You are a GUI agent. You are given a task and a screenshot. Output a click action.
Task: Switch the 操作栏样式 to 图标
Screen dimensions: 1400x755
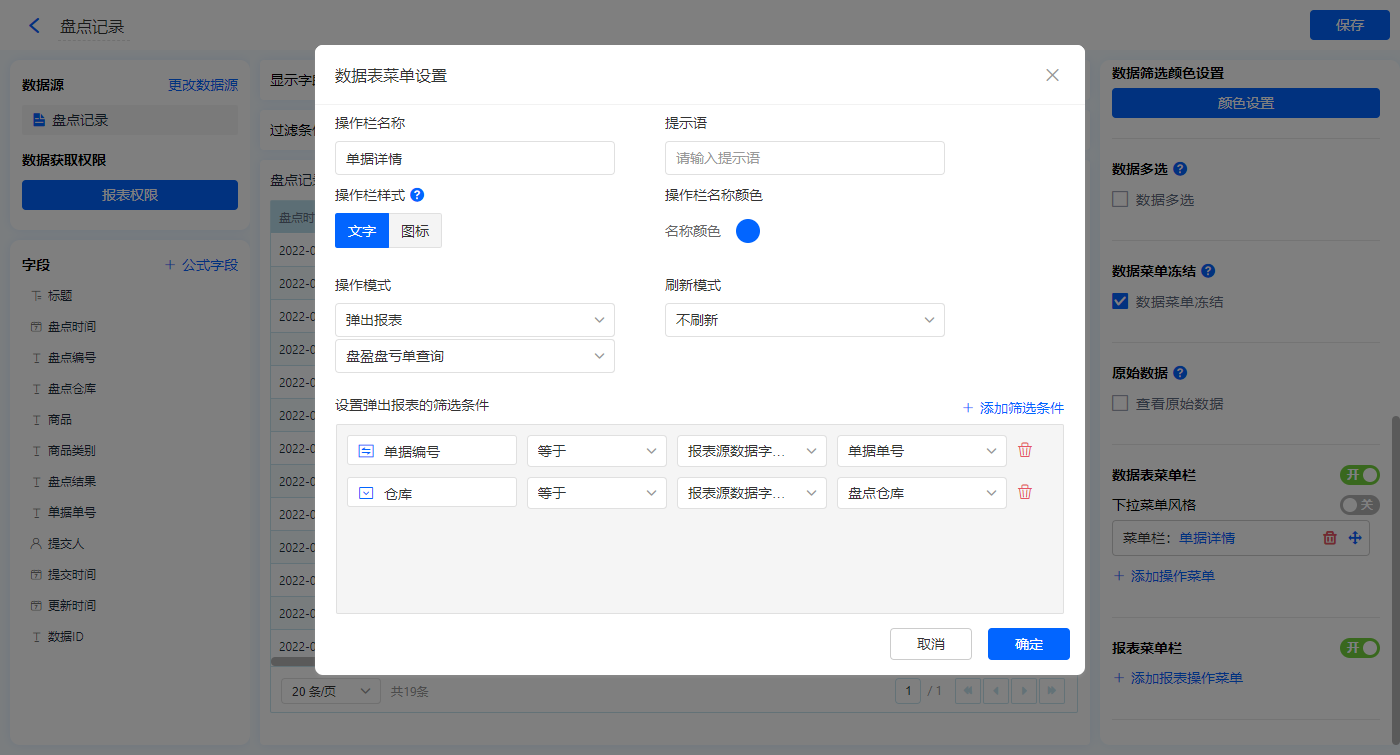[415, 231]
